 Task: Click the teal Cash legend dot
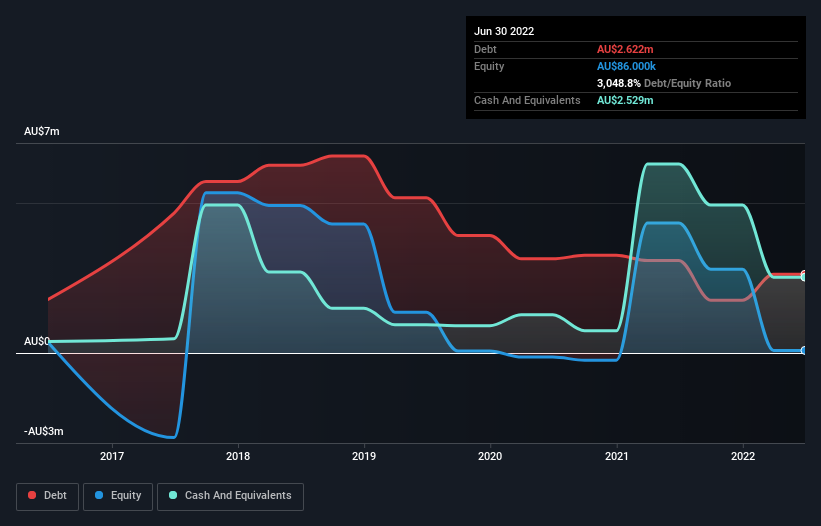click(173, 495)
